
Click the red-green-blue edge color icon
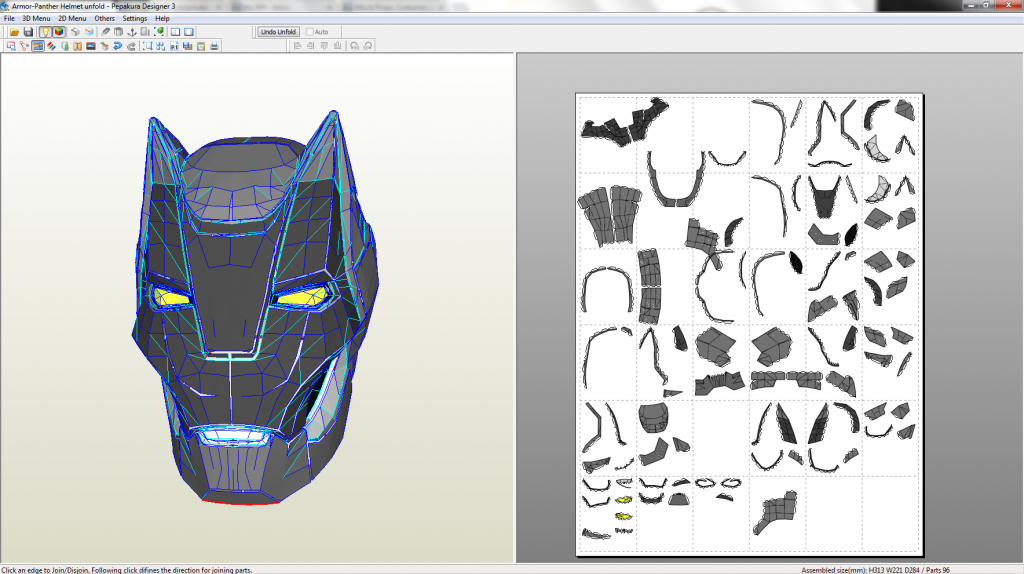(51, 46)
